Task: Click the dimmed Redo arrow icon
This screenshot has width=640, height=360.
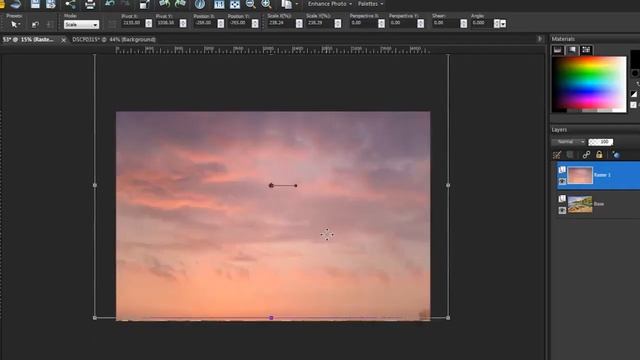Action: click(x=126, y=4)
